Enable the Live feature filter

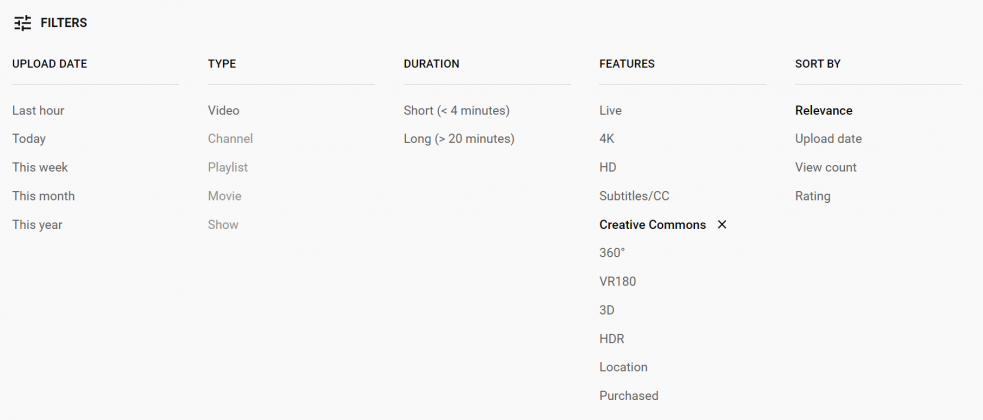[611, 110]
